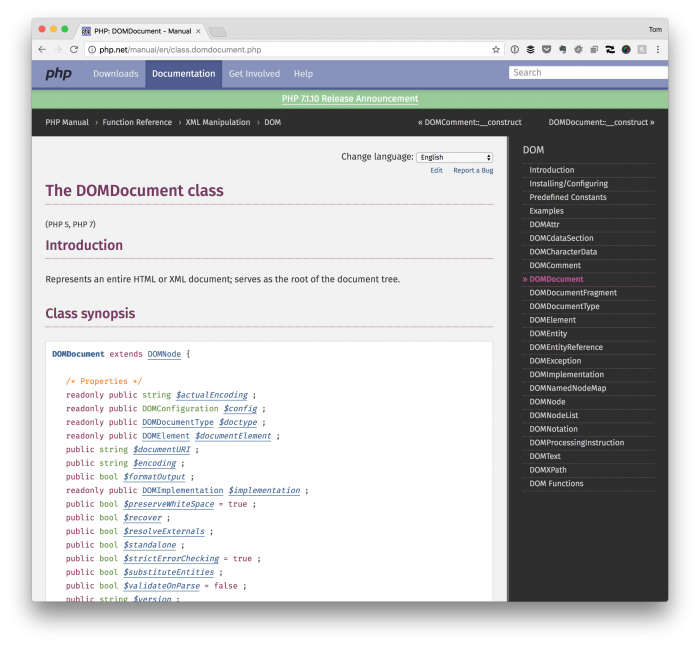Go to previous page DOMComment::__construct
The height and width of the screenshot is (647, 700).
[x=470, y=122]
